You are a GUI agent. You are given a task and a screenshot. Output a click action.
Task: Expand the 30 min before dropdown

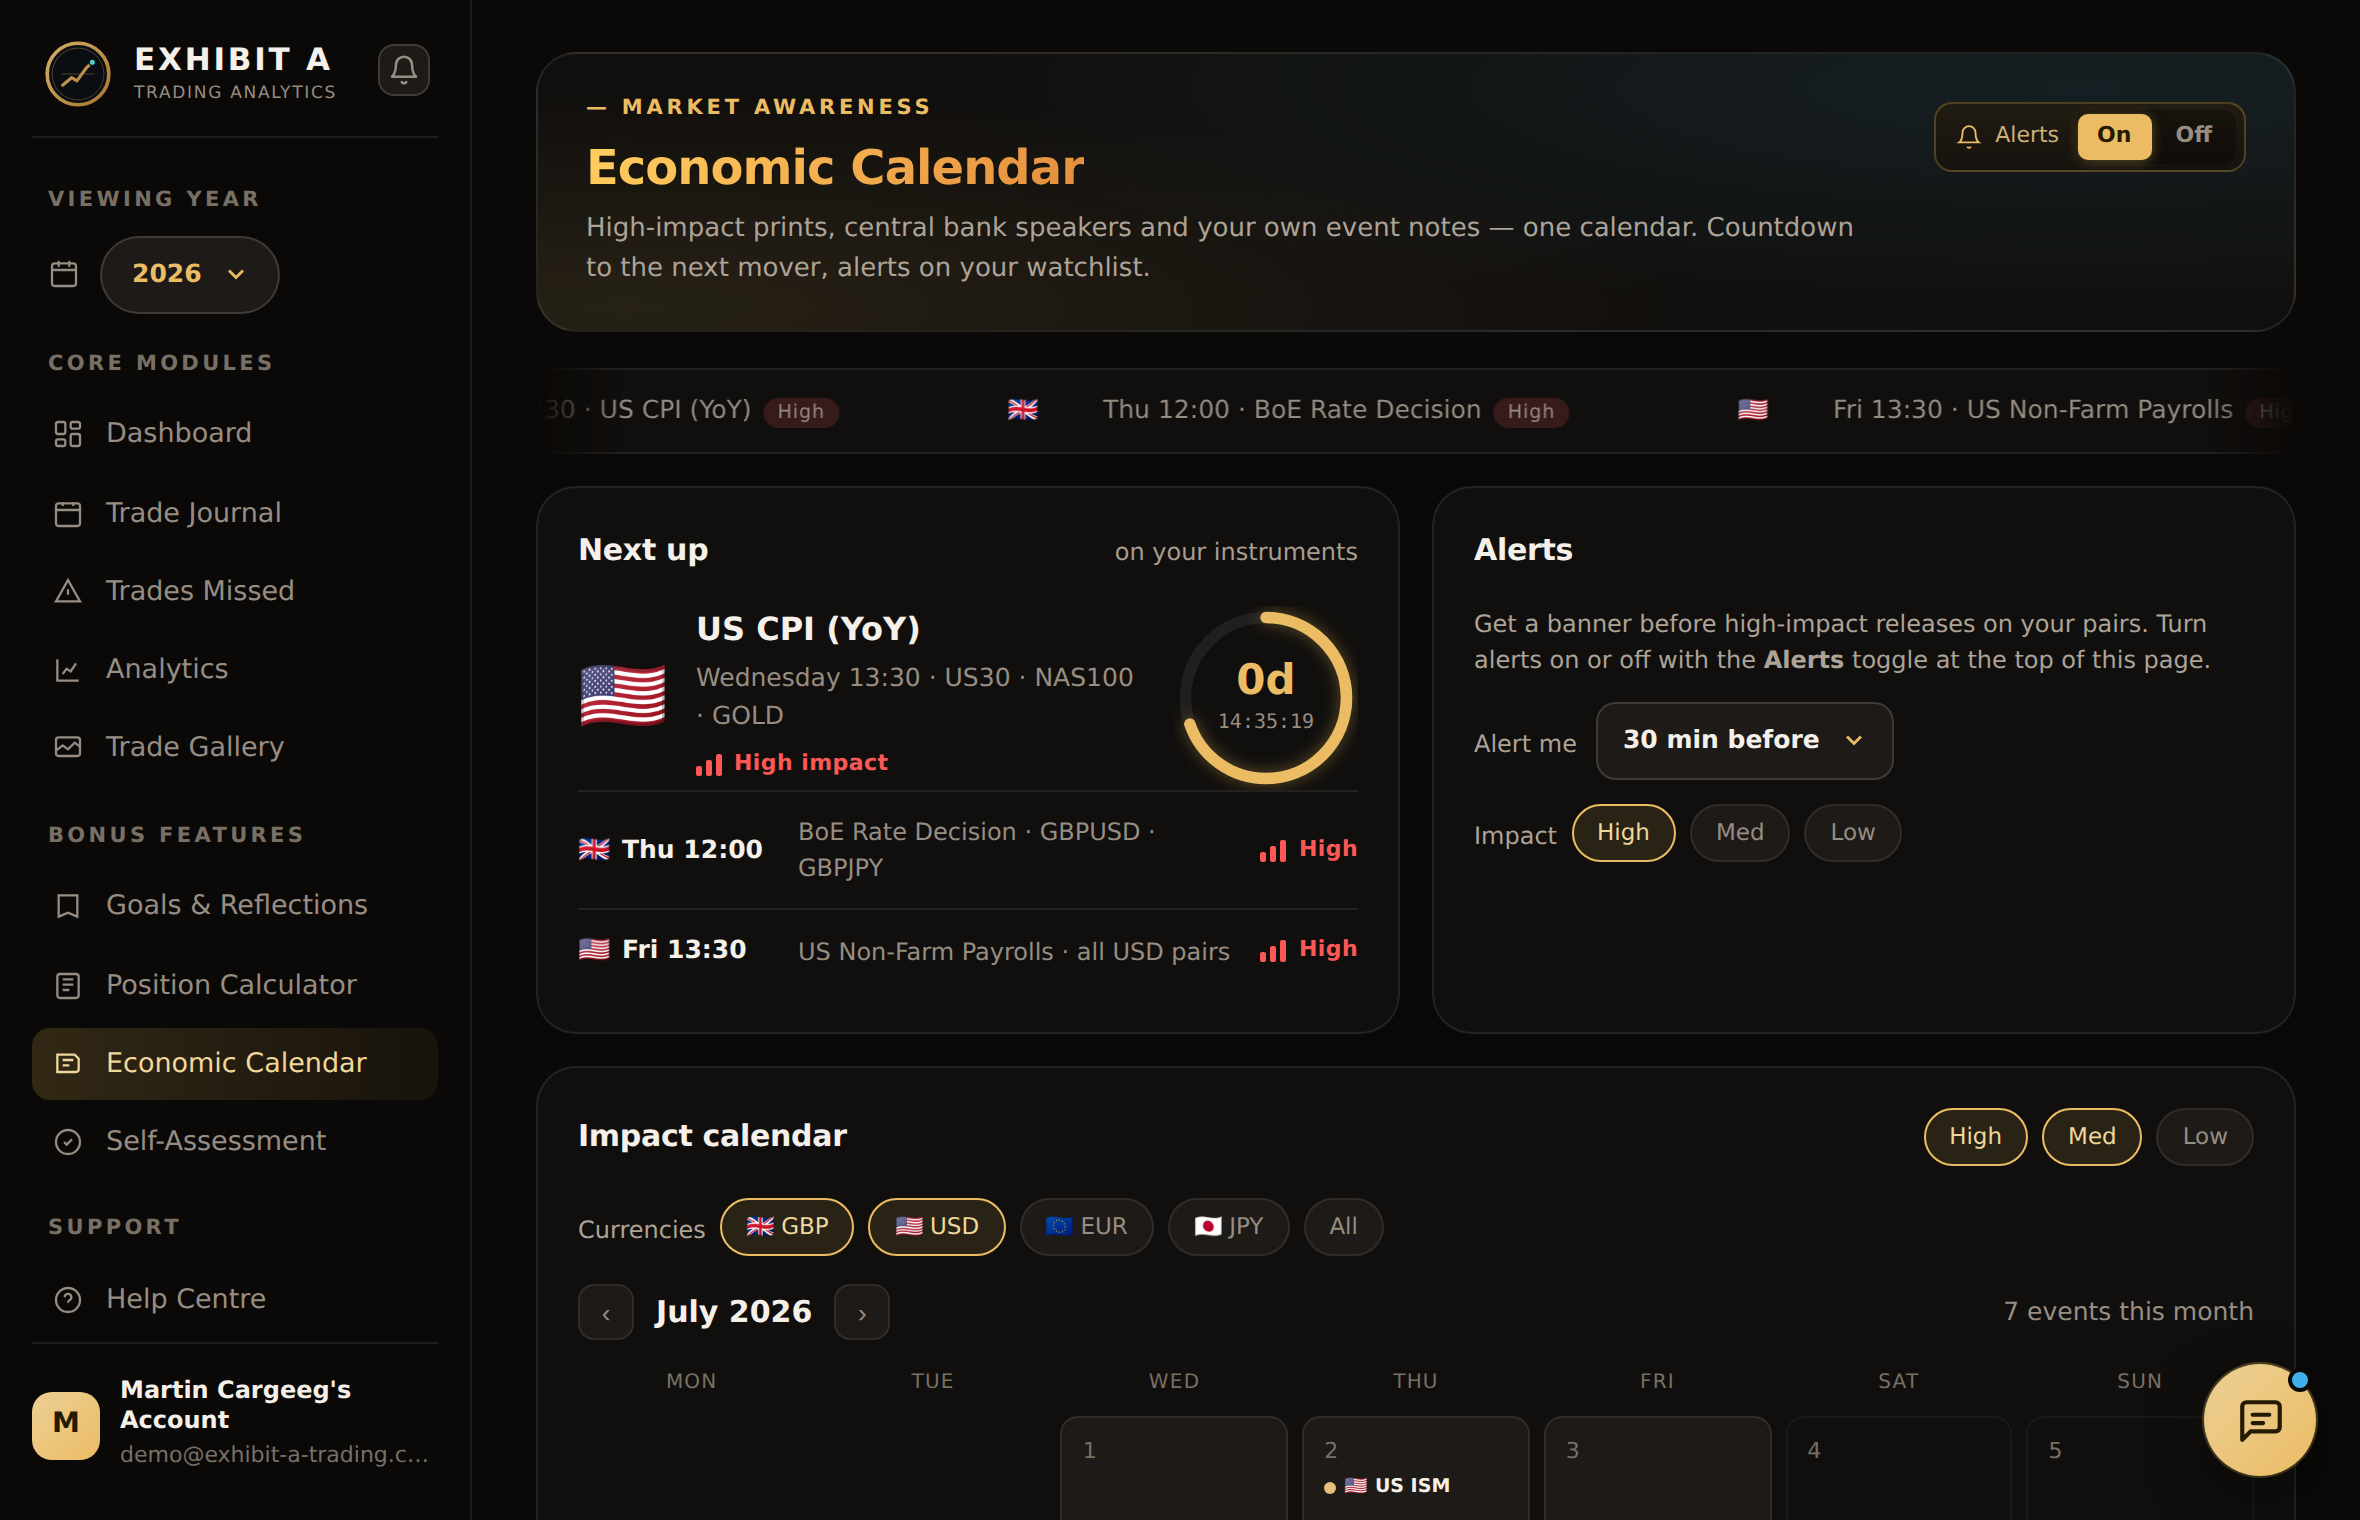click(x=1744, y=740)
